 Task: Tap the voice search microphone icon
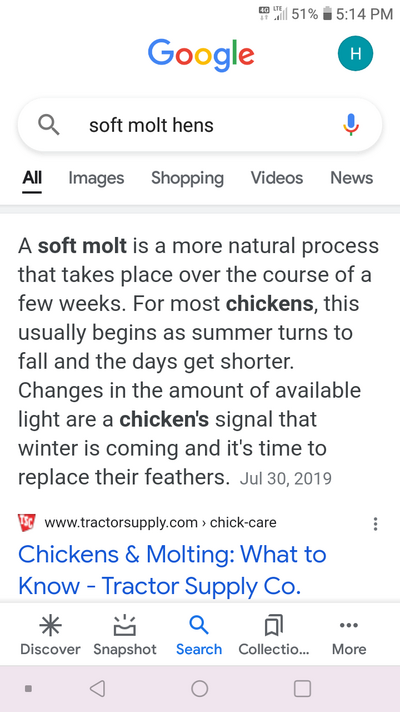351,124
